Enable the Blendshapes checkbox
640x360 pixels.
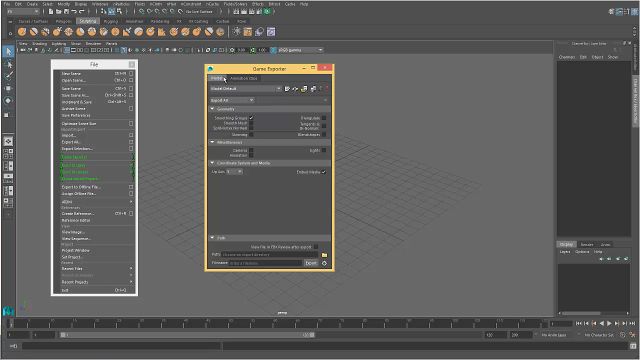(324, 134)
